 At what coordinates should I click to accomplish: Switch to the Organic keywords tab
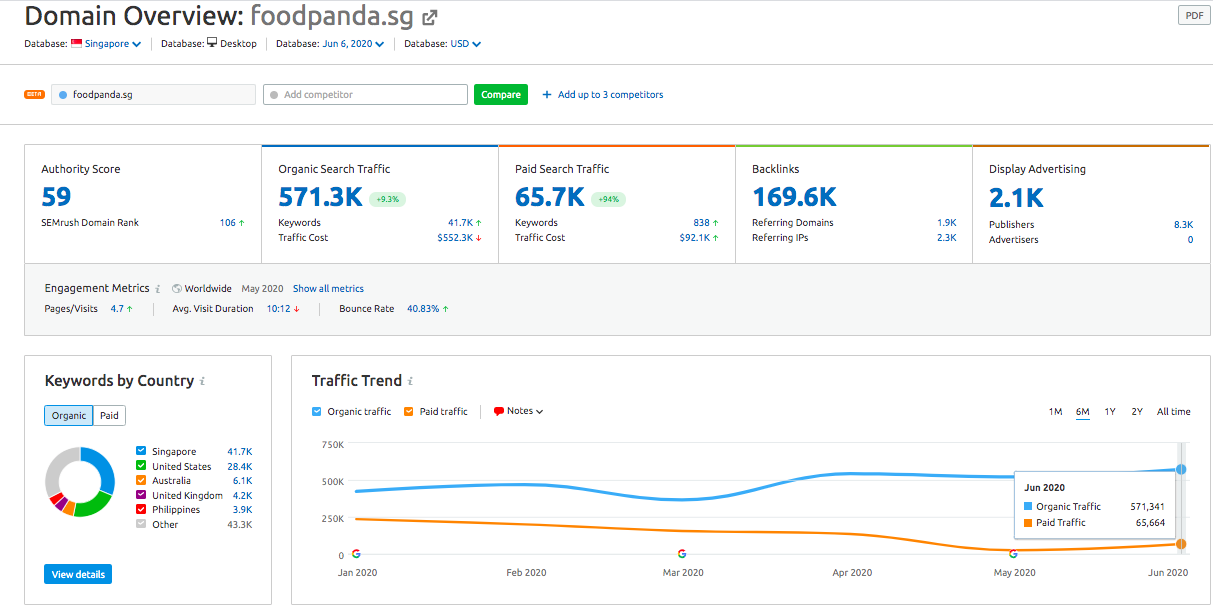click(69, 416)
